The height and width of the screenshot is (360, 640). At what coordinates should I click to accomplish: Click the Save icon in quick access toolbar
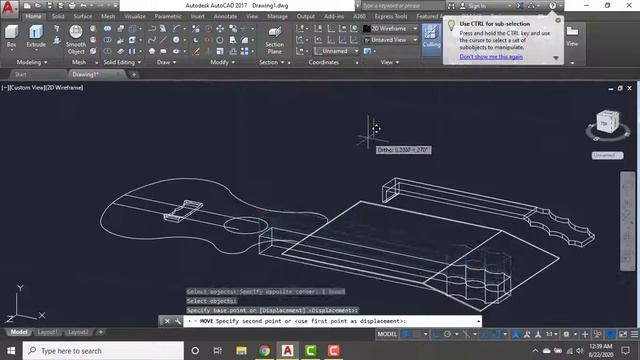point(49,6)
